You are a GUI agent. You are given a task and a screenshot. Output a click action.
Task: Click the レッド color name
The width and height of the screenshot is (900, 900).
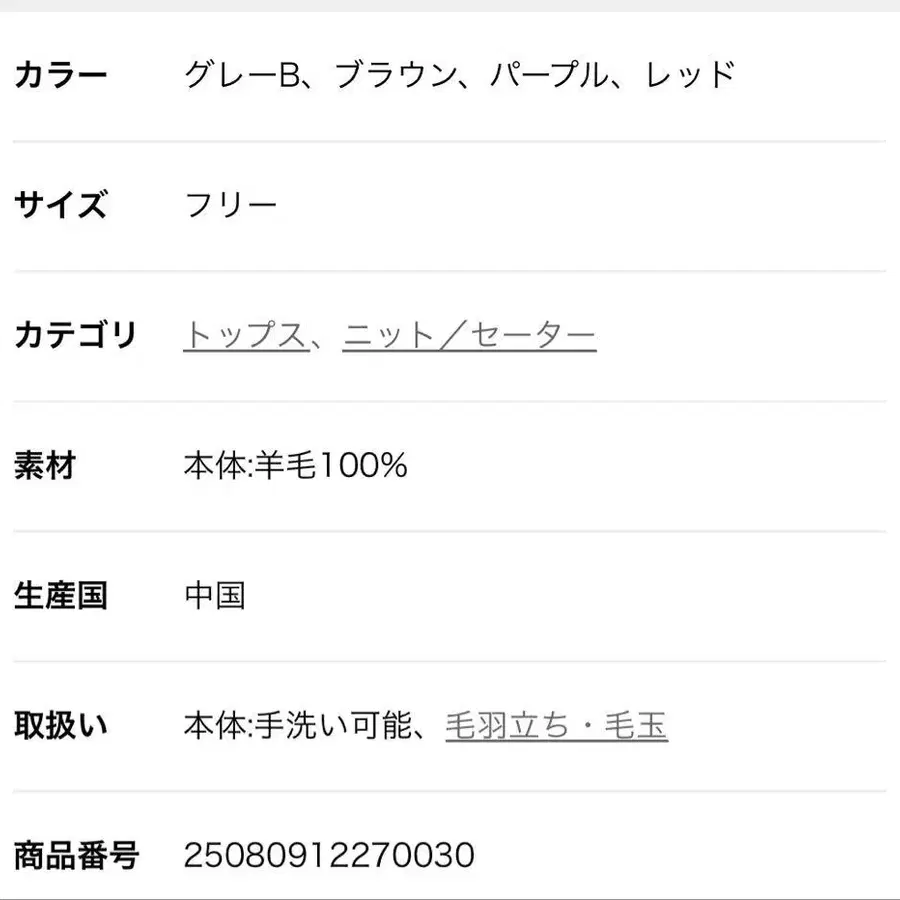(692, 75)
